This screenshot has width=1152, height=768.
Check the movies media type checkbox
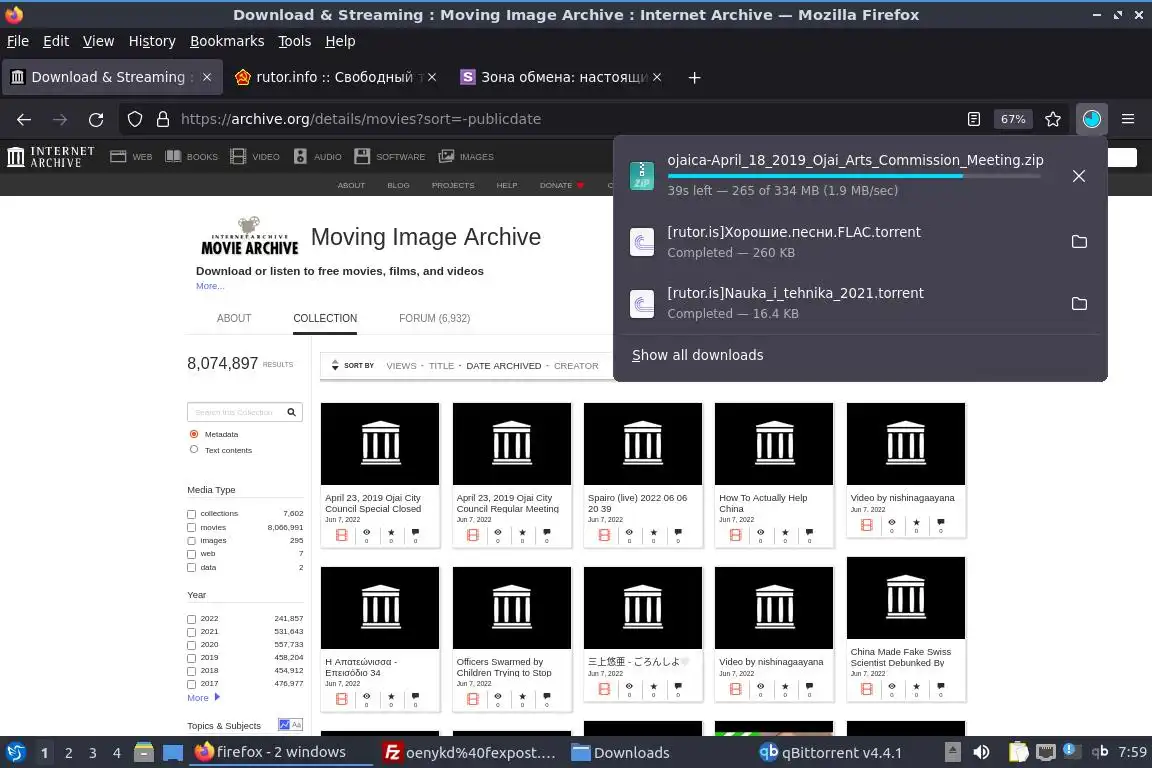point(192,528)
